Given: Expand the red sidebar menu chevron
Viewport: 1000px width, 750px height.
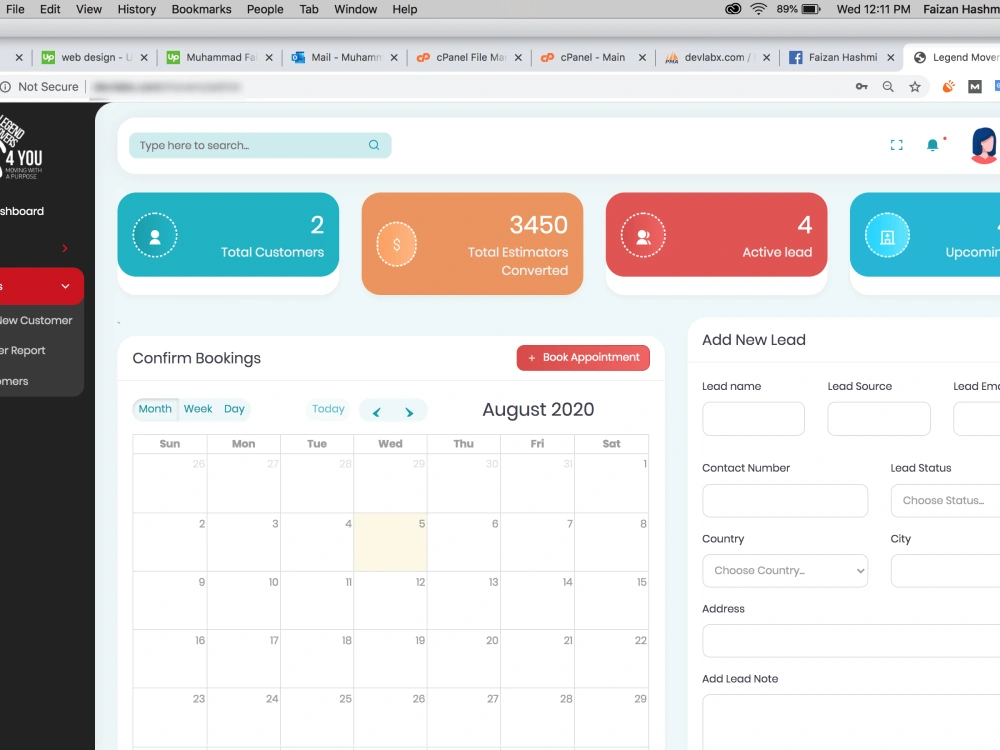Looking at the screenshot, I should click(x=65, y=286).
